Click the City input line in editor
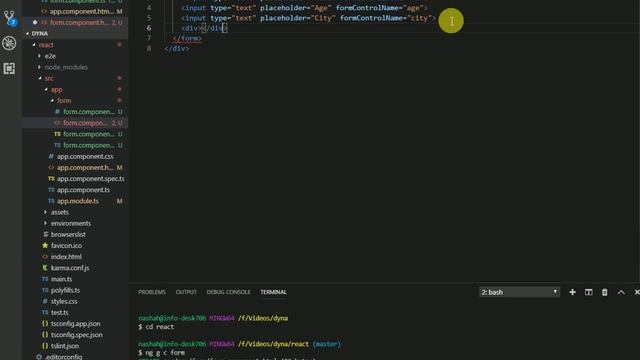 pos(308,18)
